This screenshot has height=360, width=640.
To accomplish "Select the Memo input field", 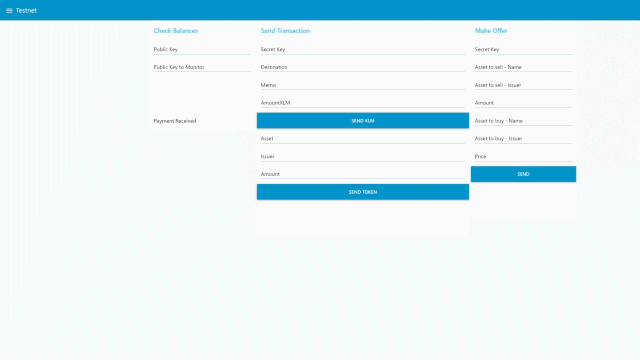I will point(363,85).
